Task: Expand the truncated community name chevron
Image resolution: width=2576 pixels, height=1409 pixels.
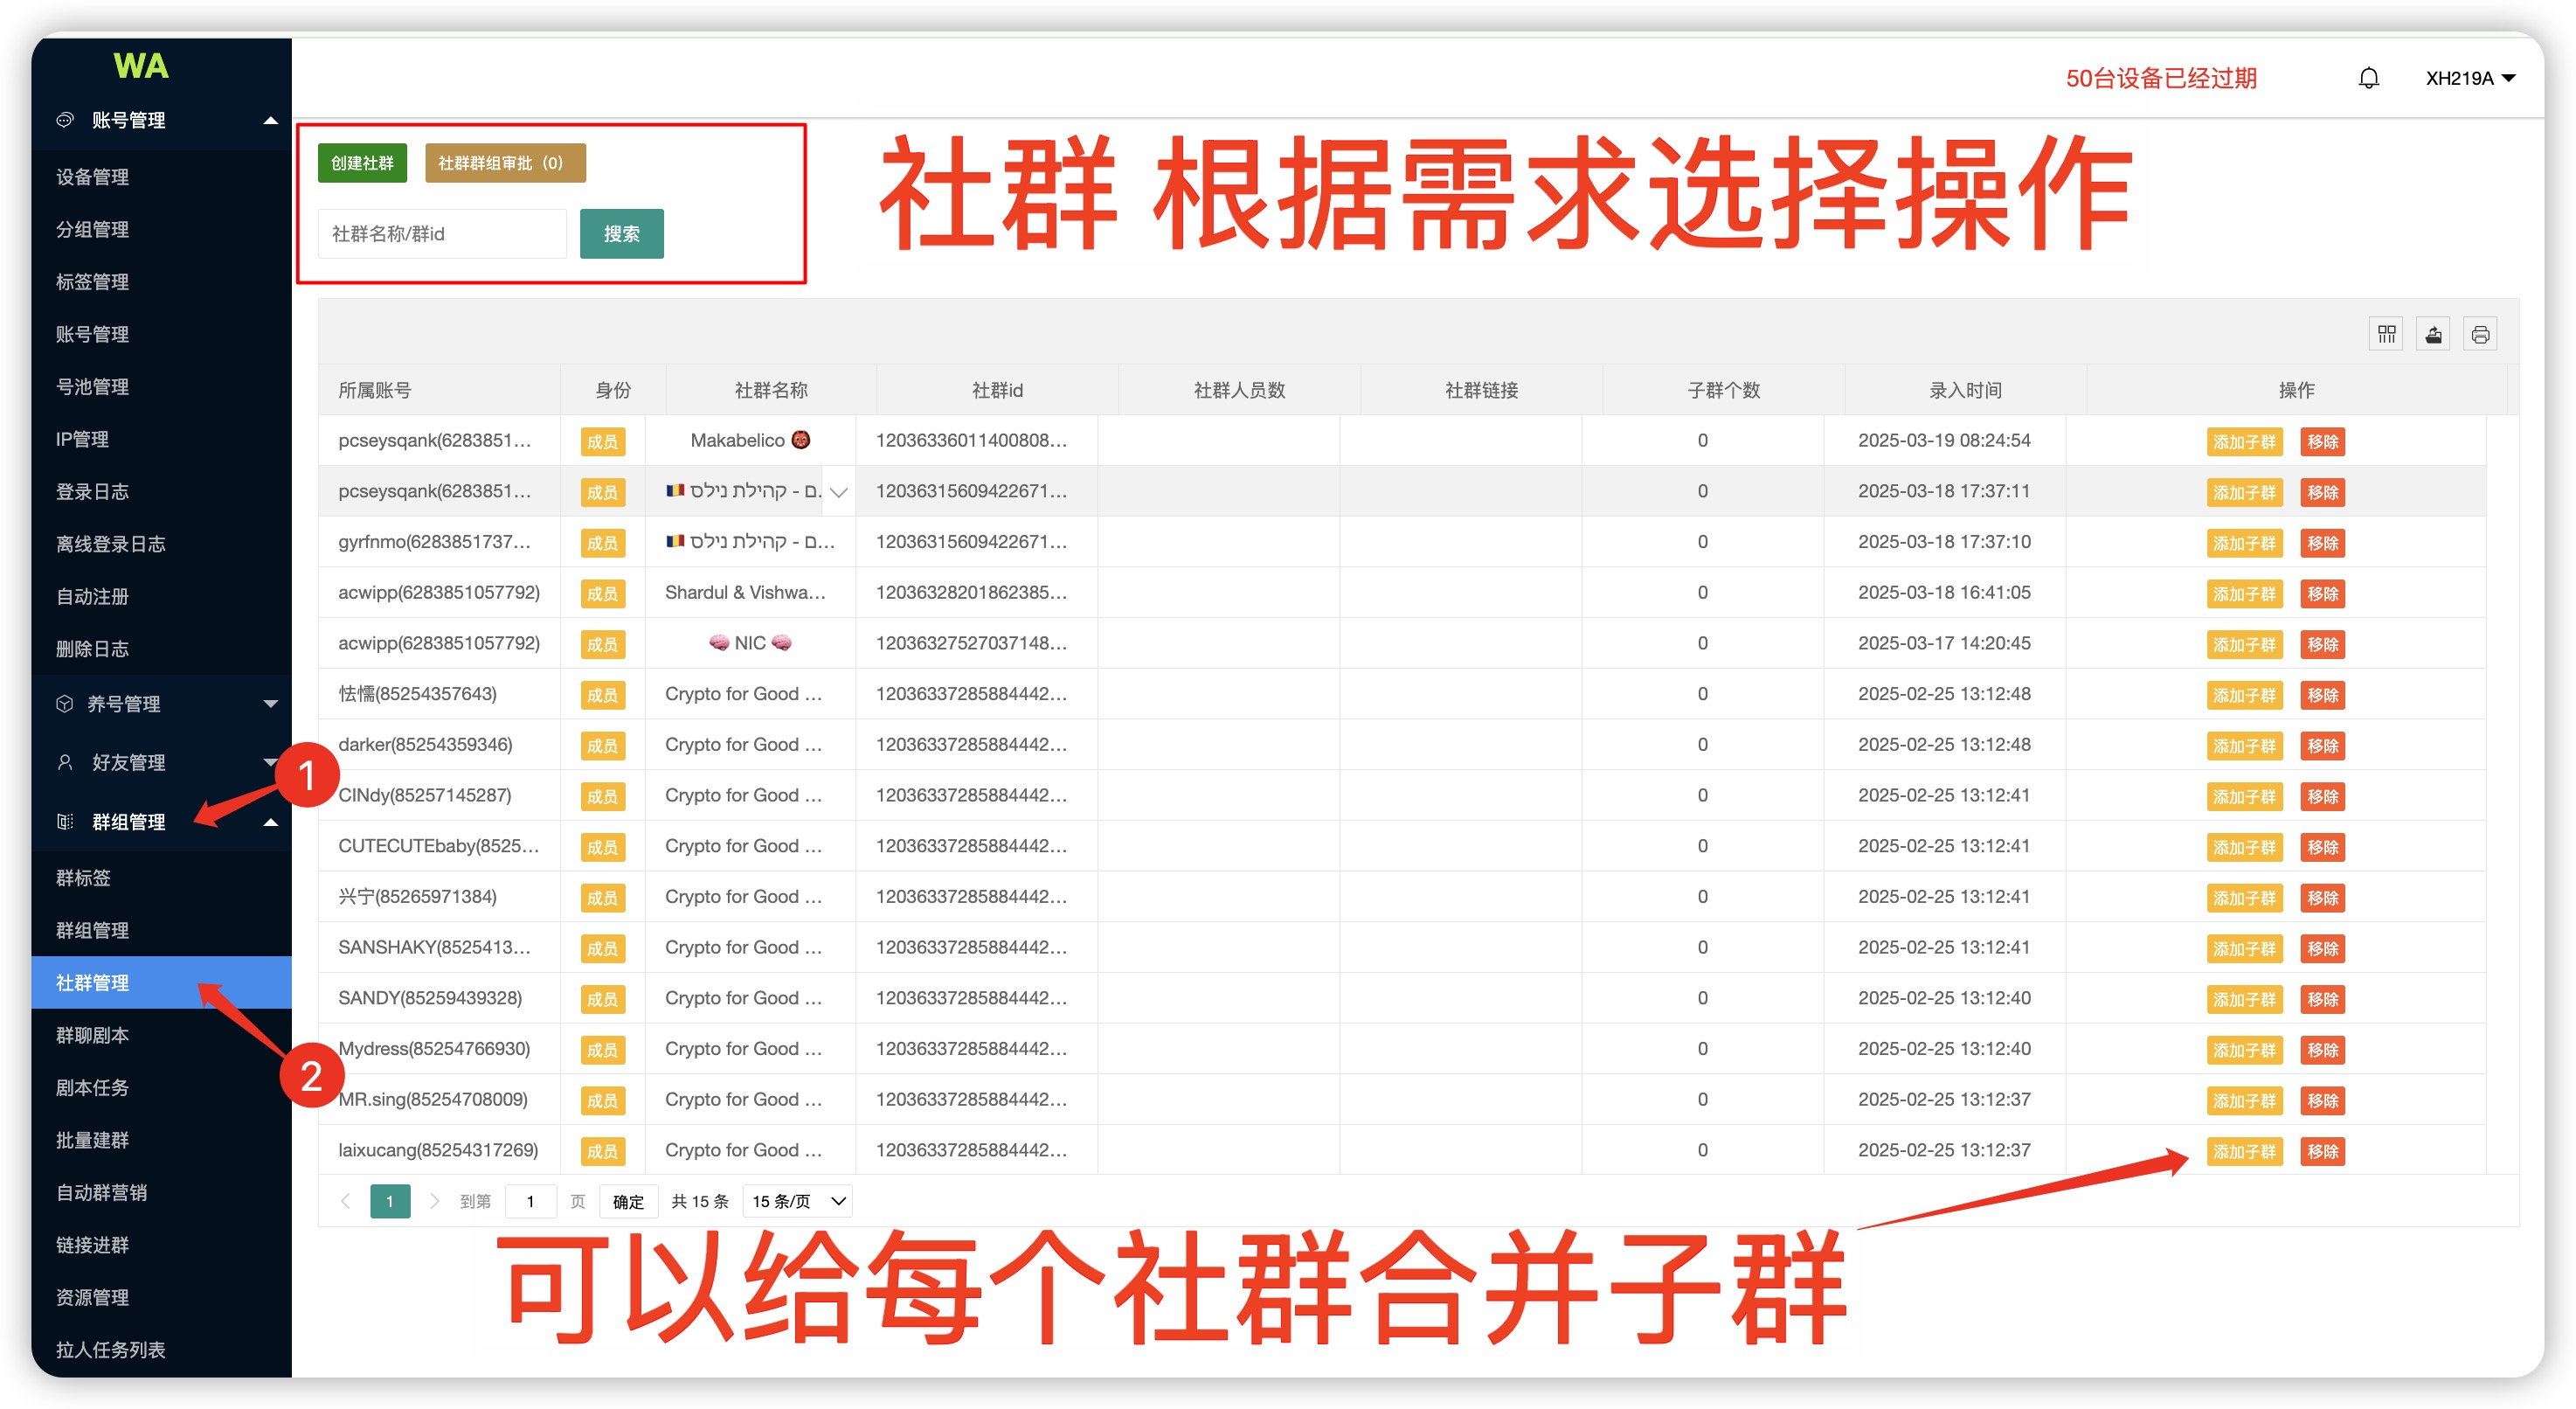Action: (x=839, y=491)
